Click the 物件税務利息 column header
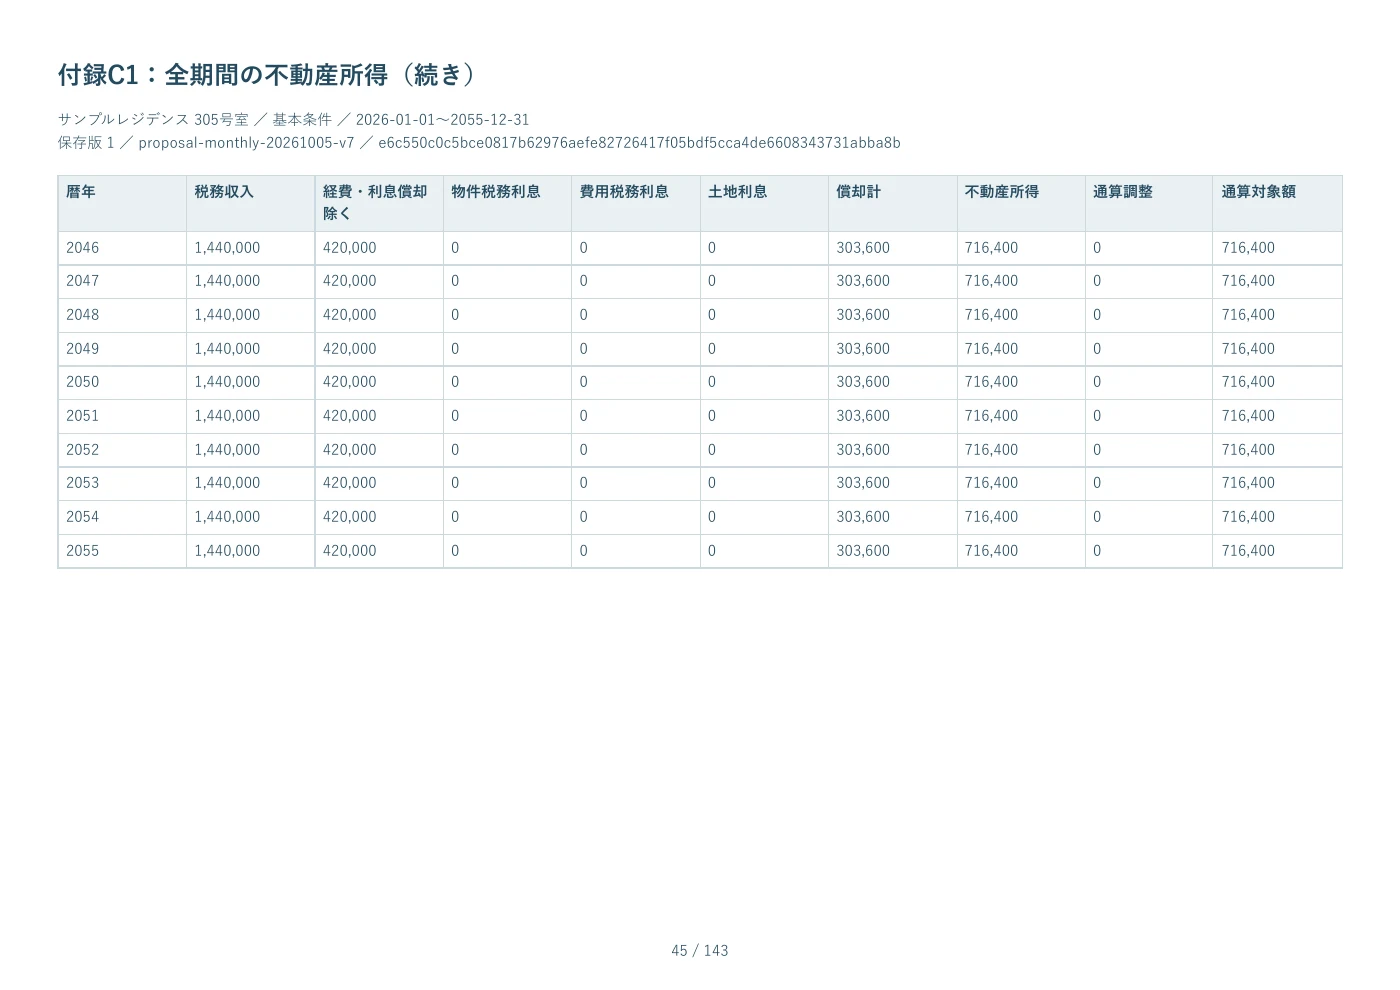This screenshot has width=1400, height=990. tap(507, 203)
